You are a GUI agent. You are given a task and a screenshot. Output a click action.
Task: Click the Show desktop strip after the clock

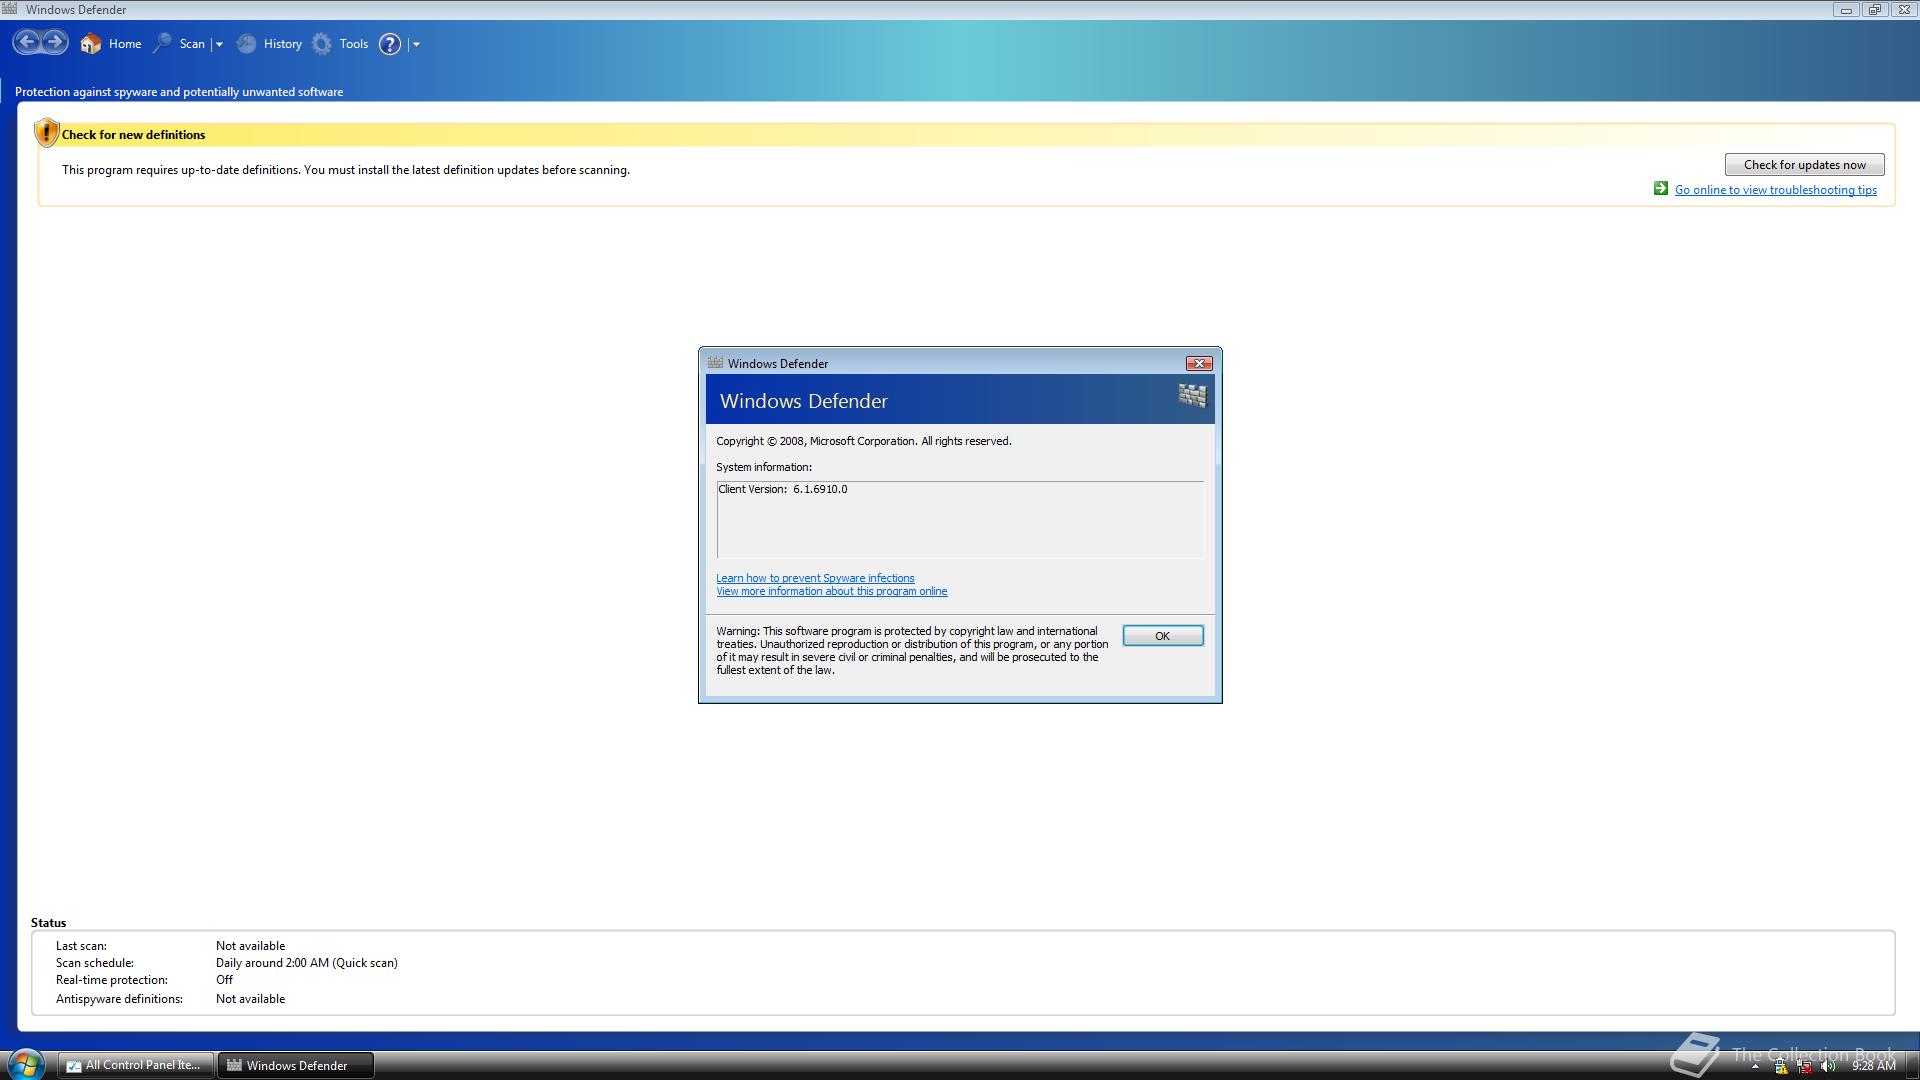coord(1912,1065)
